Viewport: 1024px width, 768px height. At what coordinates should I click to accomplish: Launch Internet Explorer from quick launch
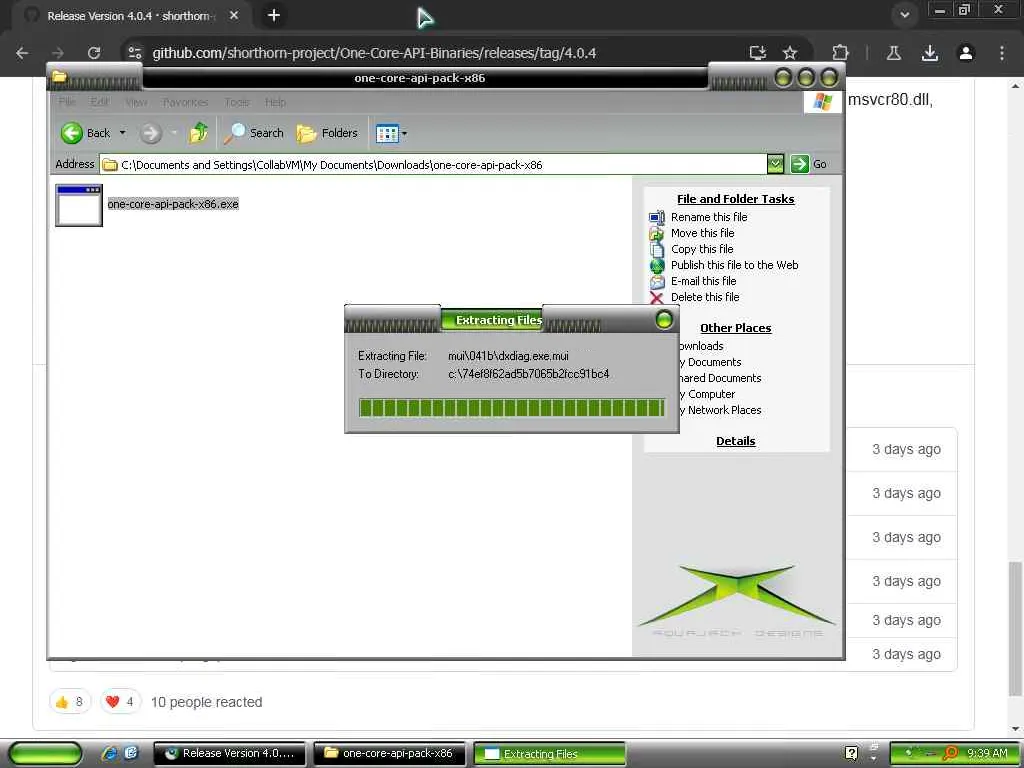click(x=109, y=753)
